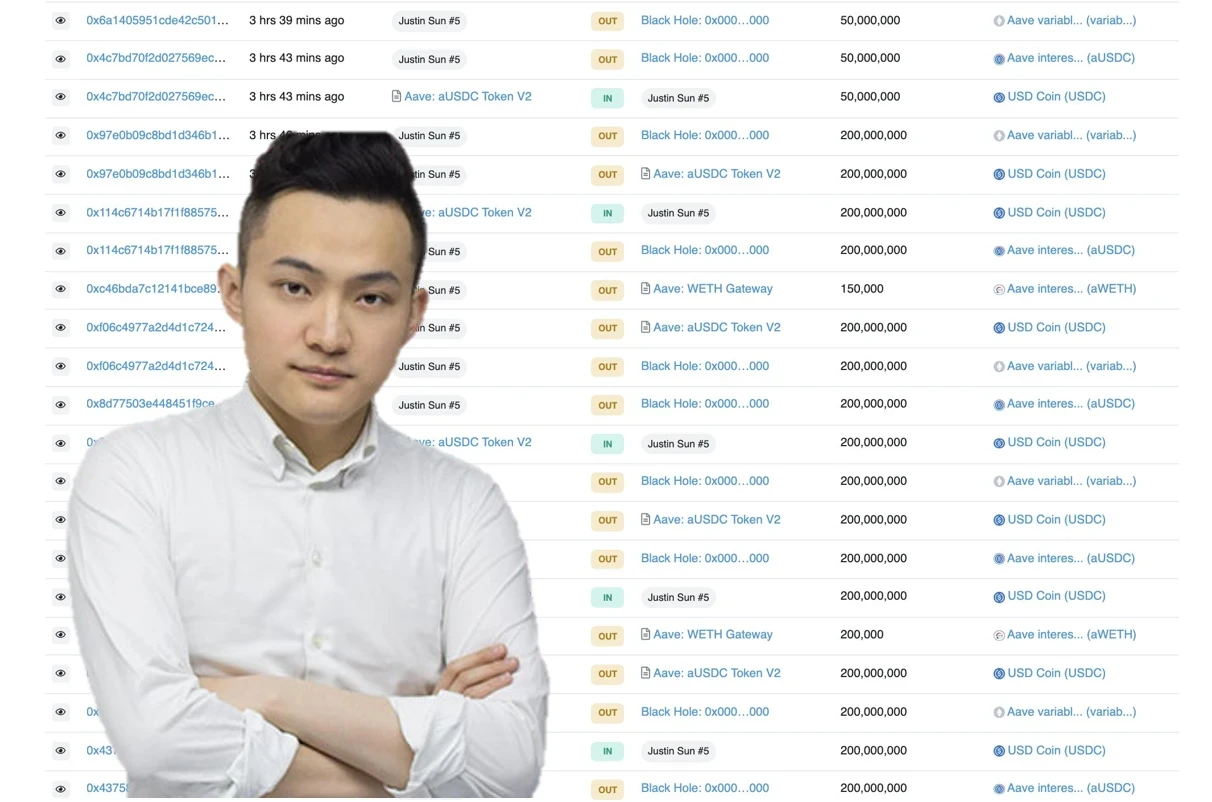Open the Black Hole address in the 0x6a1405951cde row
Screen dimensions: 1212x802
(x=704, y=20)
